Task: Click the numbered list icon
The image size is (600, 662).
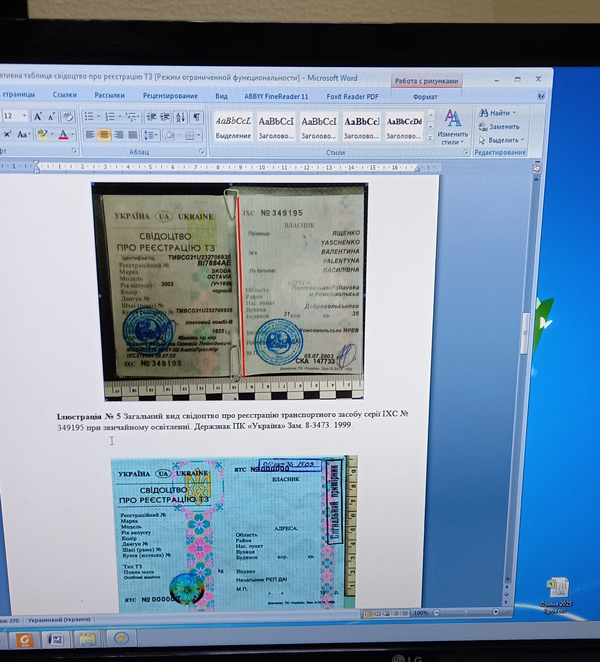Action: click(109, 116)
